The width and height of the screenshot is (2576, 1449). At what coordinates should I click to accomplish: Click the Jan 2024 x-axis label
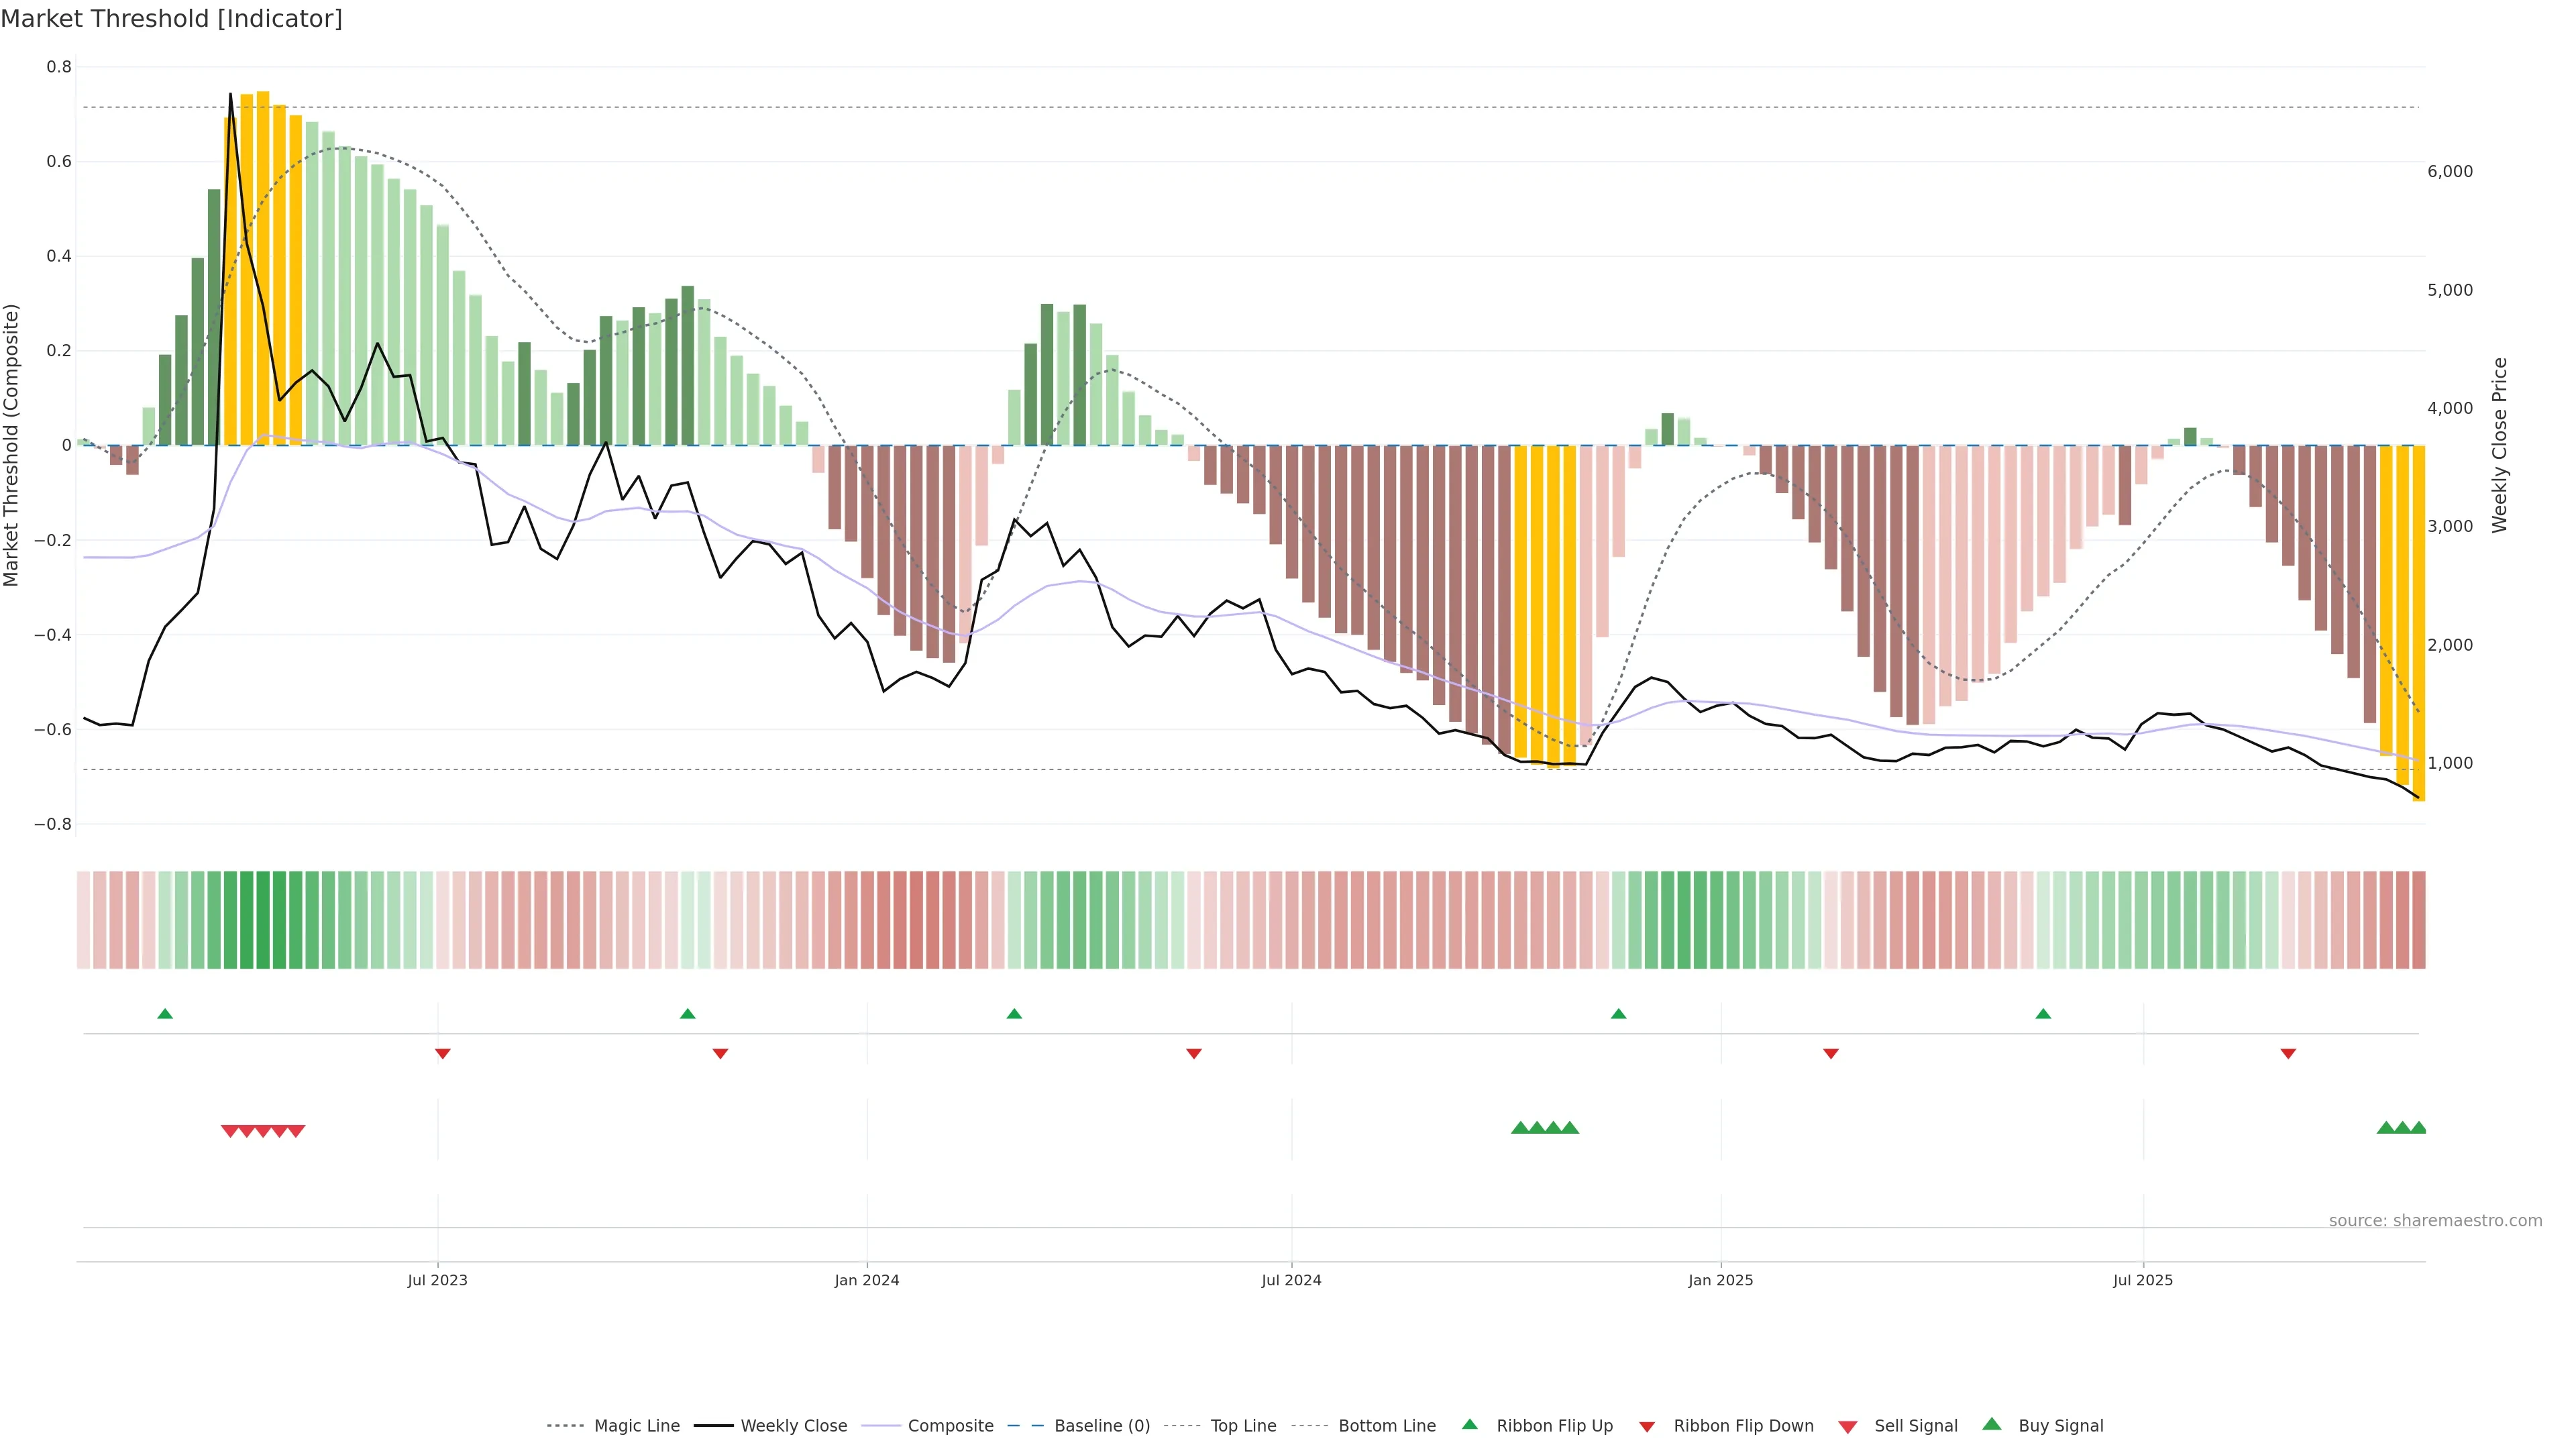click(867, 1280)
